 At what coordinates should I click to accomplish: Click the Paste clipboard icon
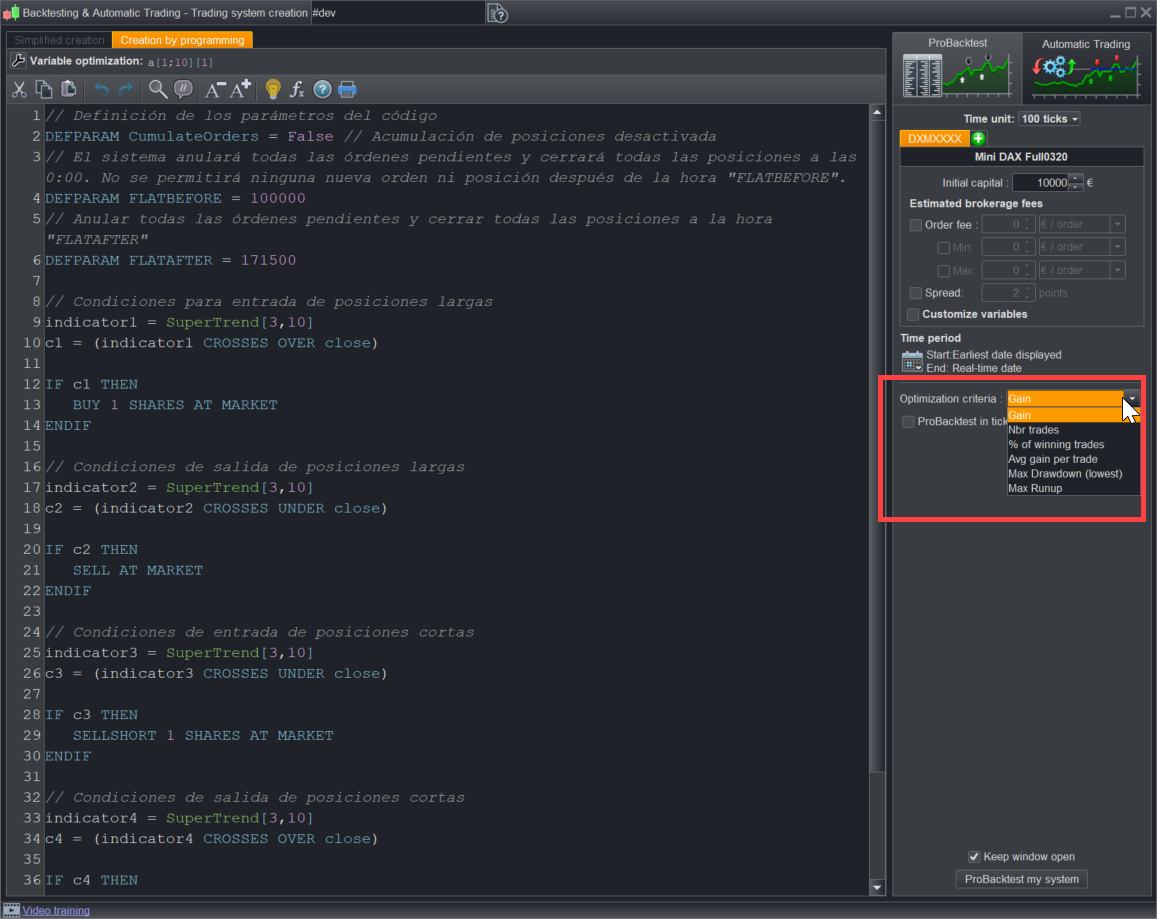(69, 90)
